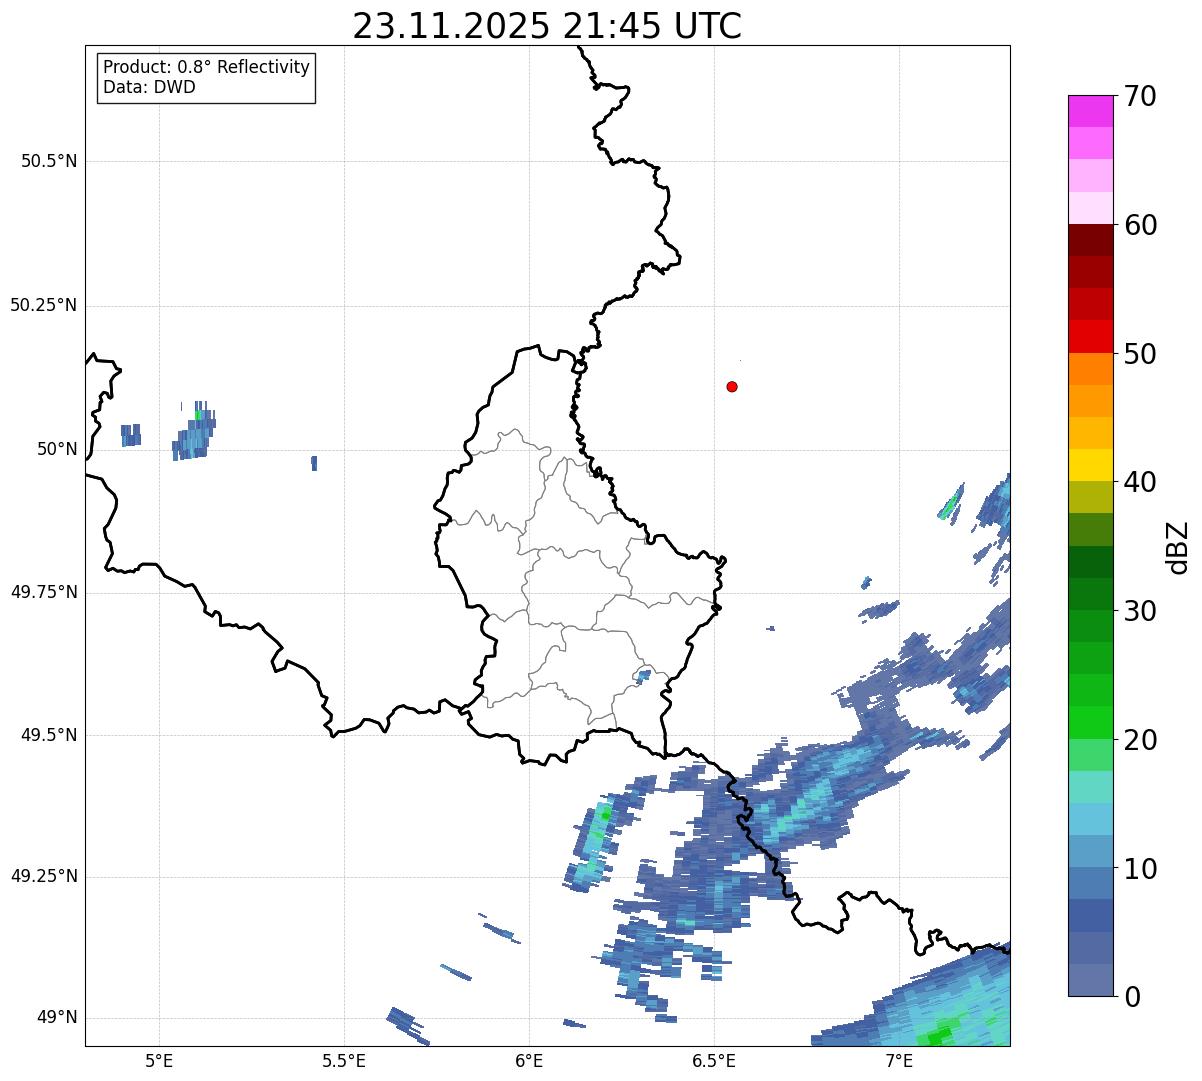Viewport: 1202px width, 1081px height.
Task: Click the 5.5°E longitude label
Action: coord(344,1060)
